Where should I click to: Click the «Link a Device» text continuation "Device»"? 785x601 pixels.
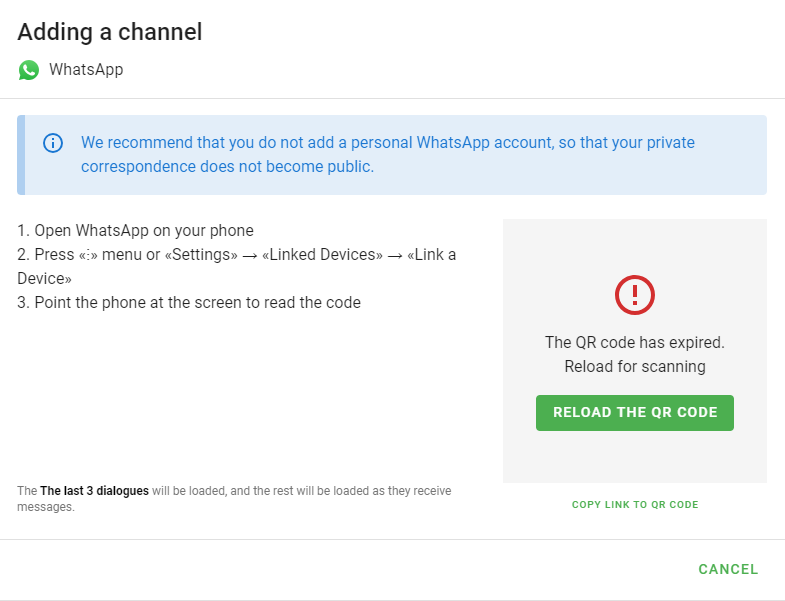point(45,278)
